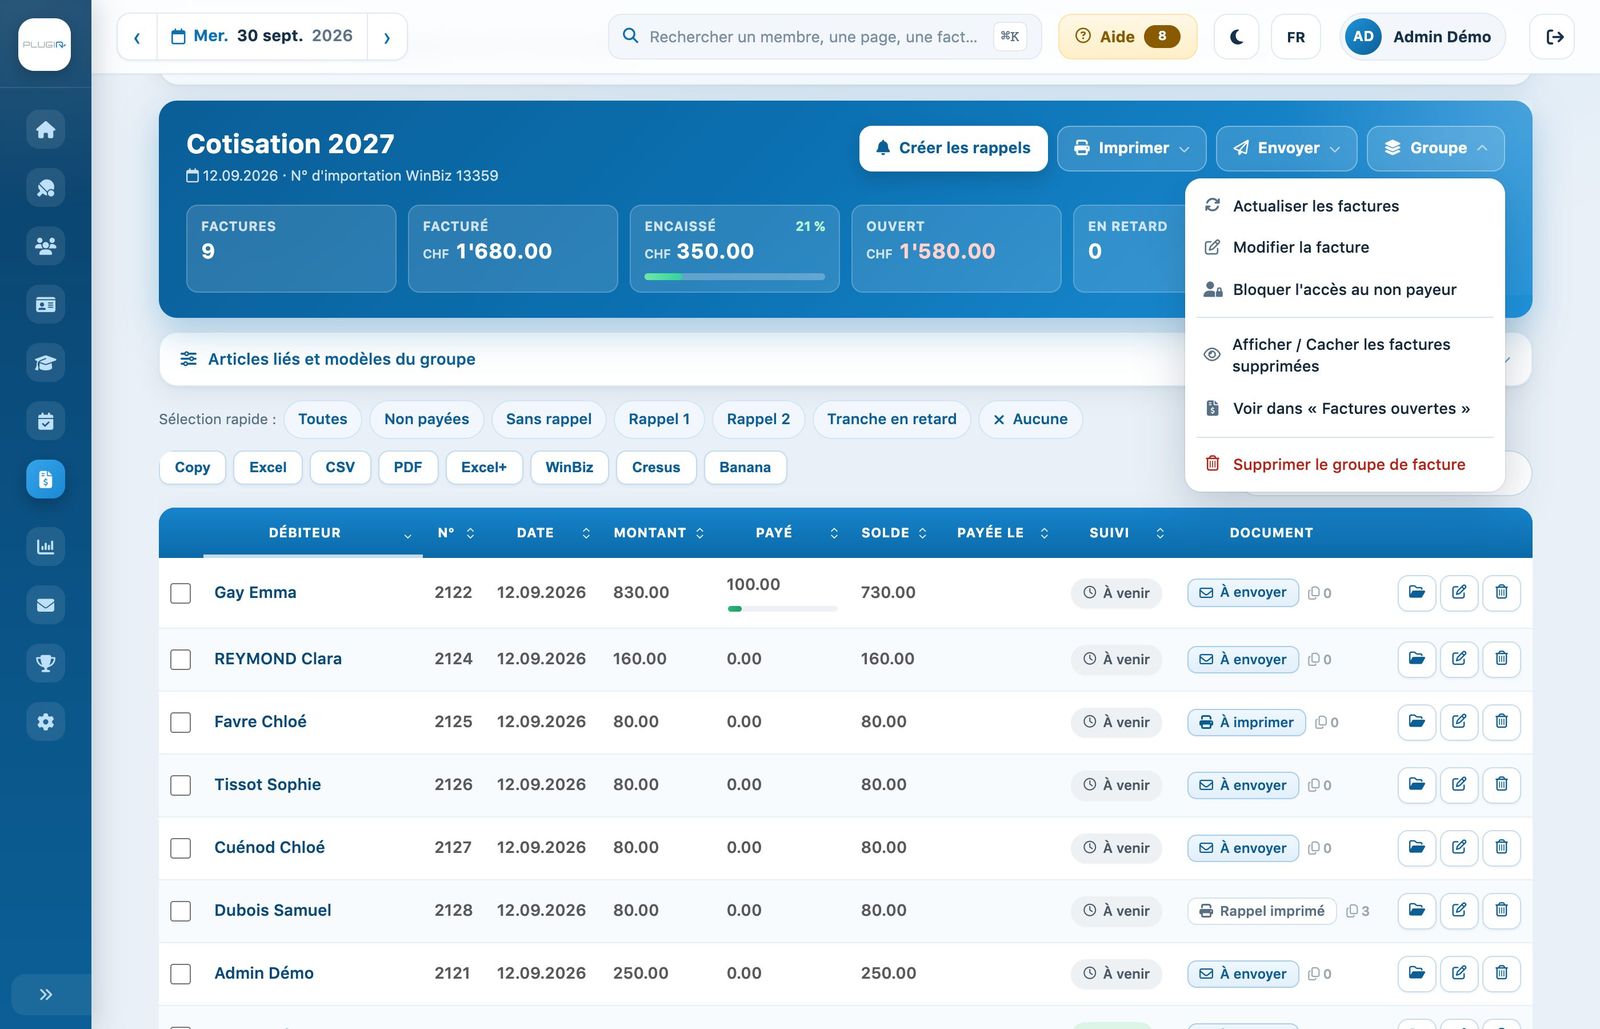1600x1029 pixels.
Task: Expand Articles liés et modèles du groupe
Action: (845, 359)
